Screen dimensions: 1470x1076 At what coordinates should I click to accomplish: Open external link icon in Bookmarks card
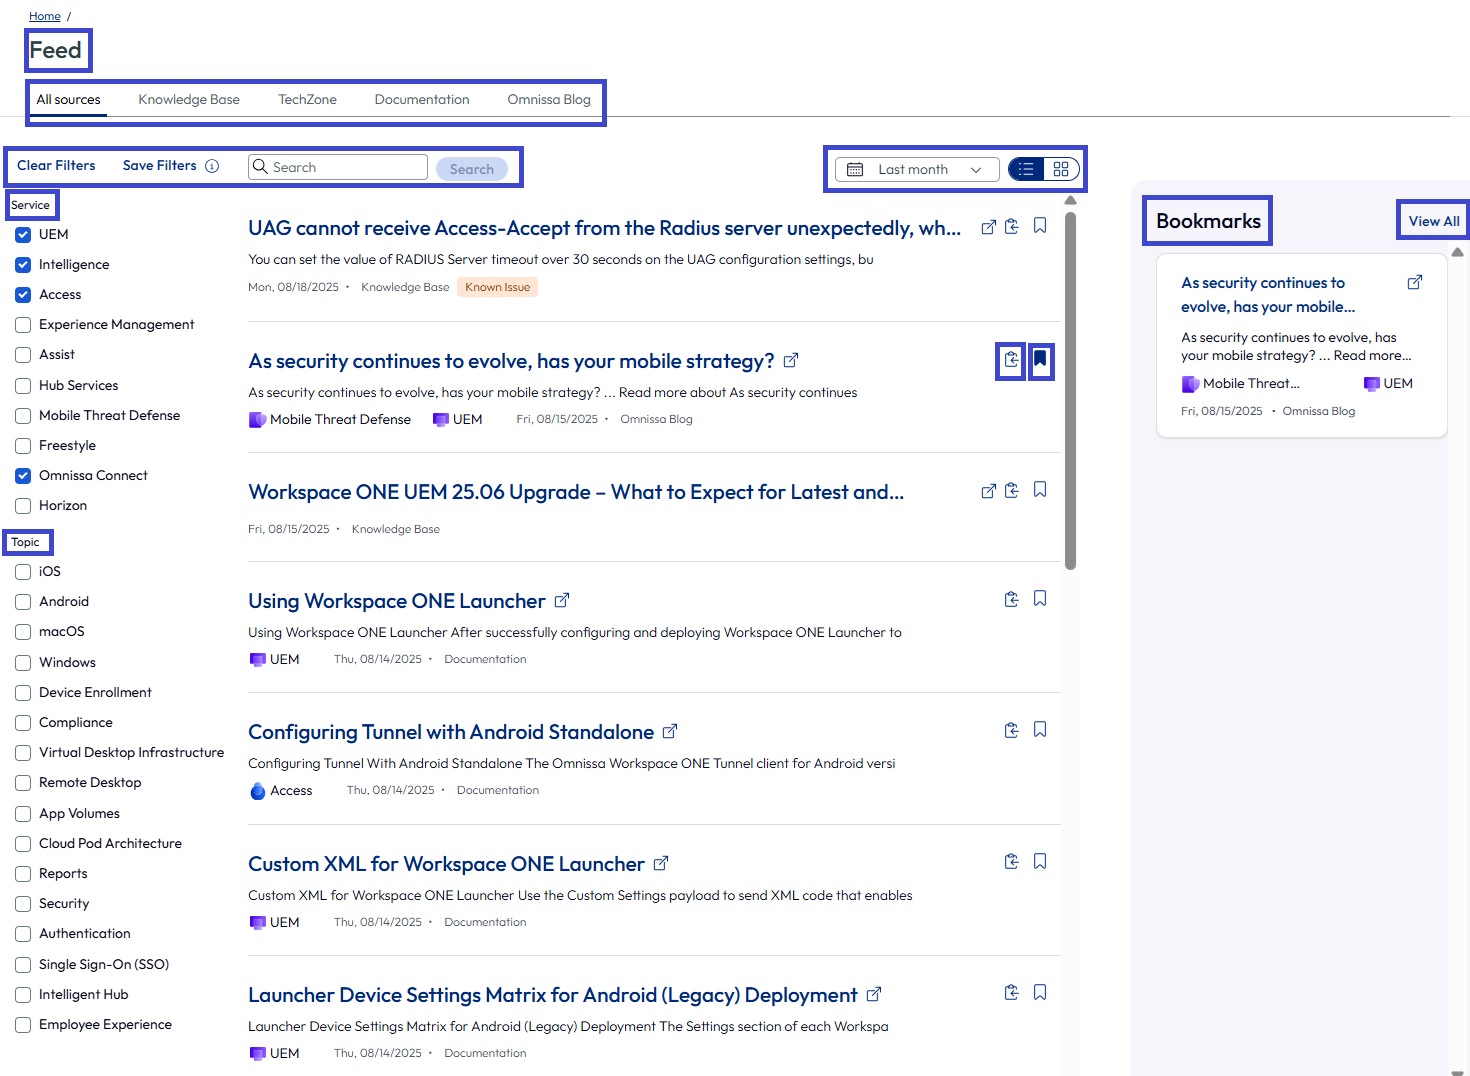(1415, 282)
